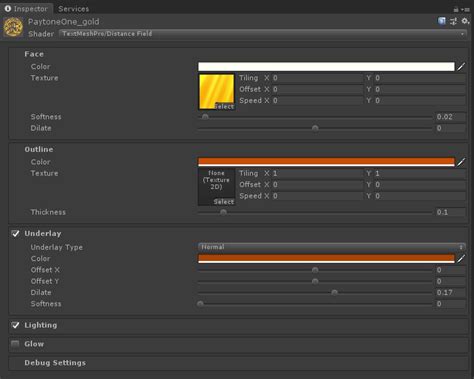
Task: Disable the Underlay checkbox
Action: click(15, 233)
